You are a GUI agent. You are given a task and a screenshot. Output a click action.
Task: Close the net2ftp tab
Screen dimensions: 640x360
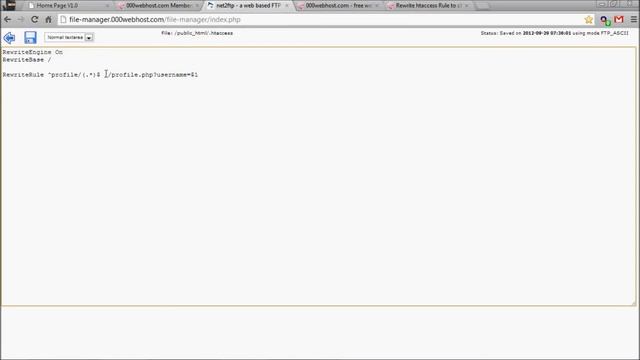(x=287, y=6)
